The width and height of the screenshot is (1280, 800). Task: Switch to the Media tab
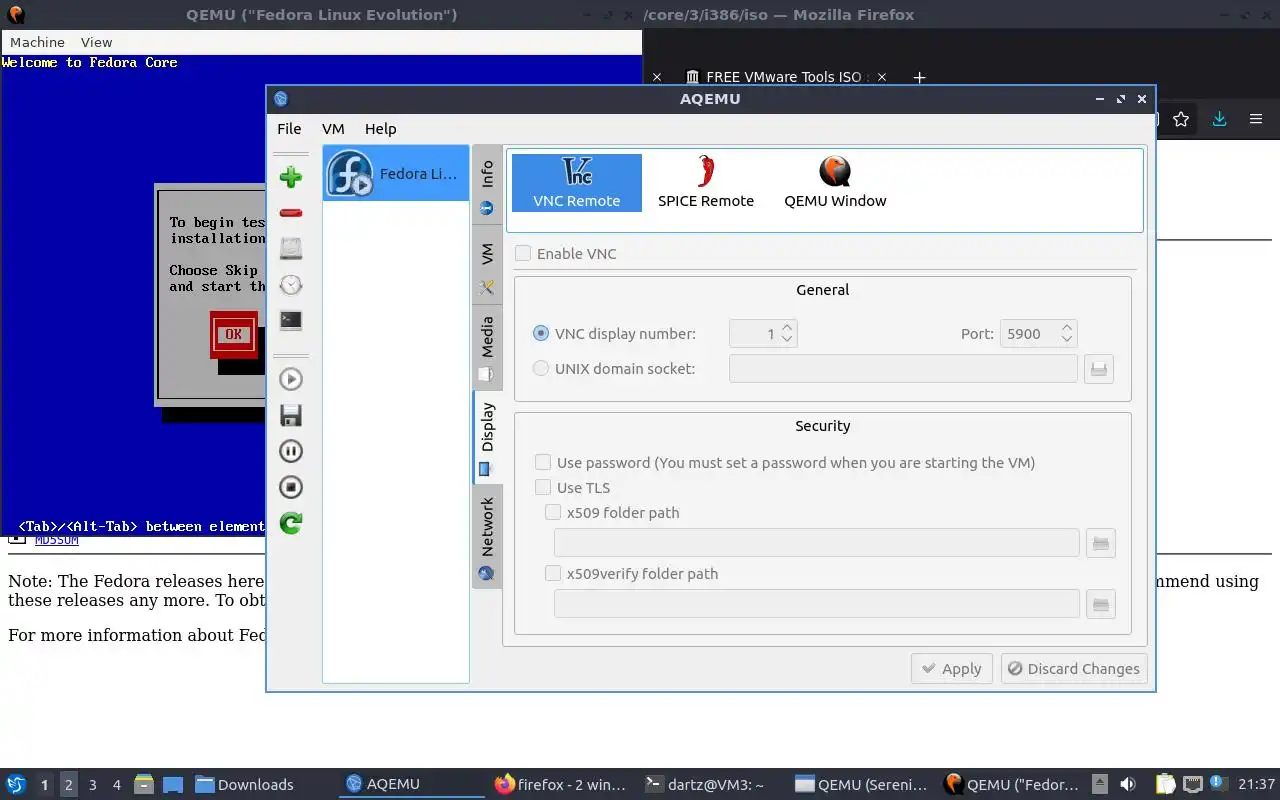[x=487, y=348]
